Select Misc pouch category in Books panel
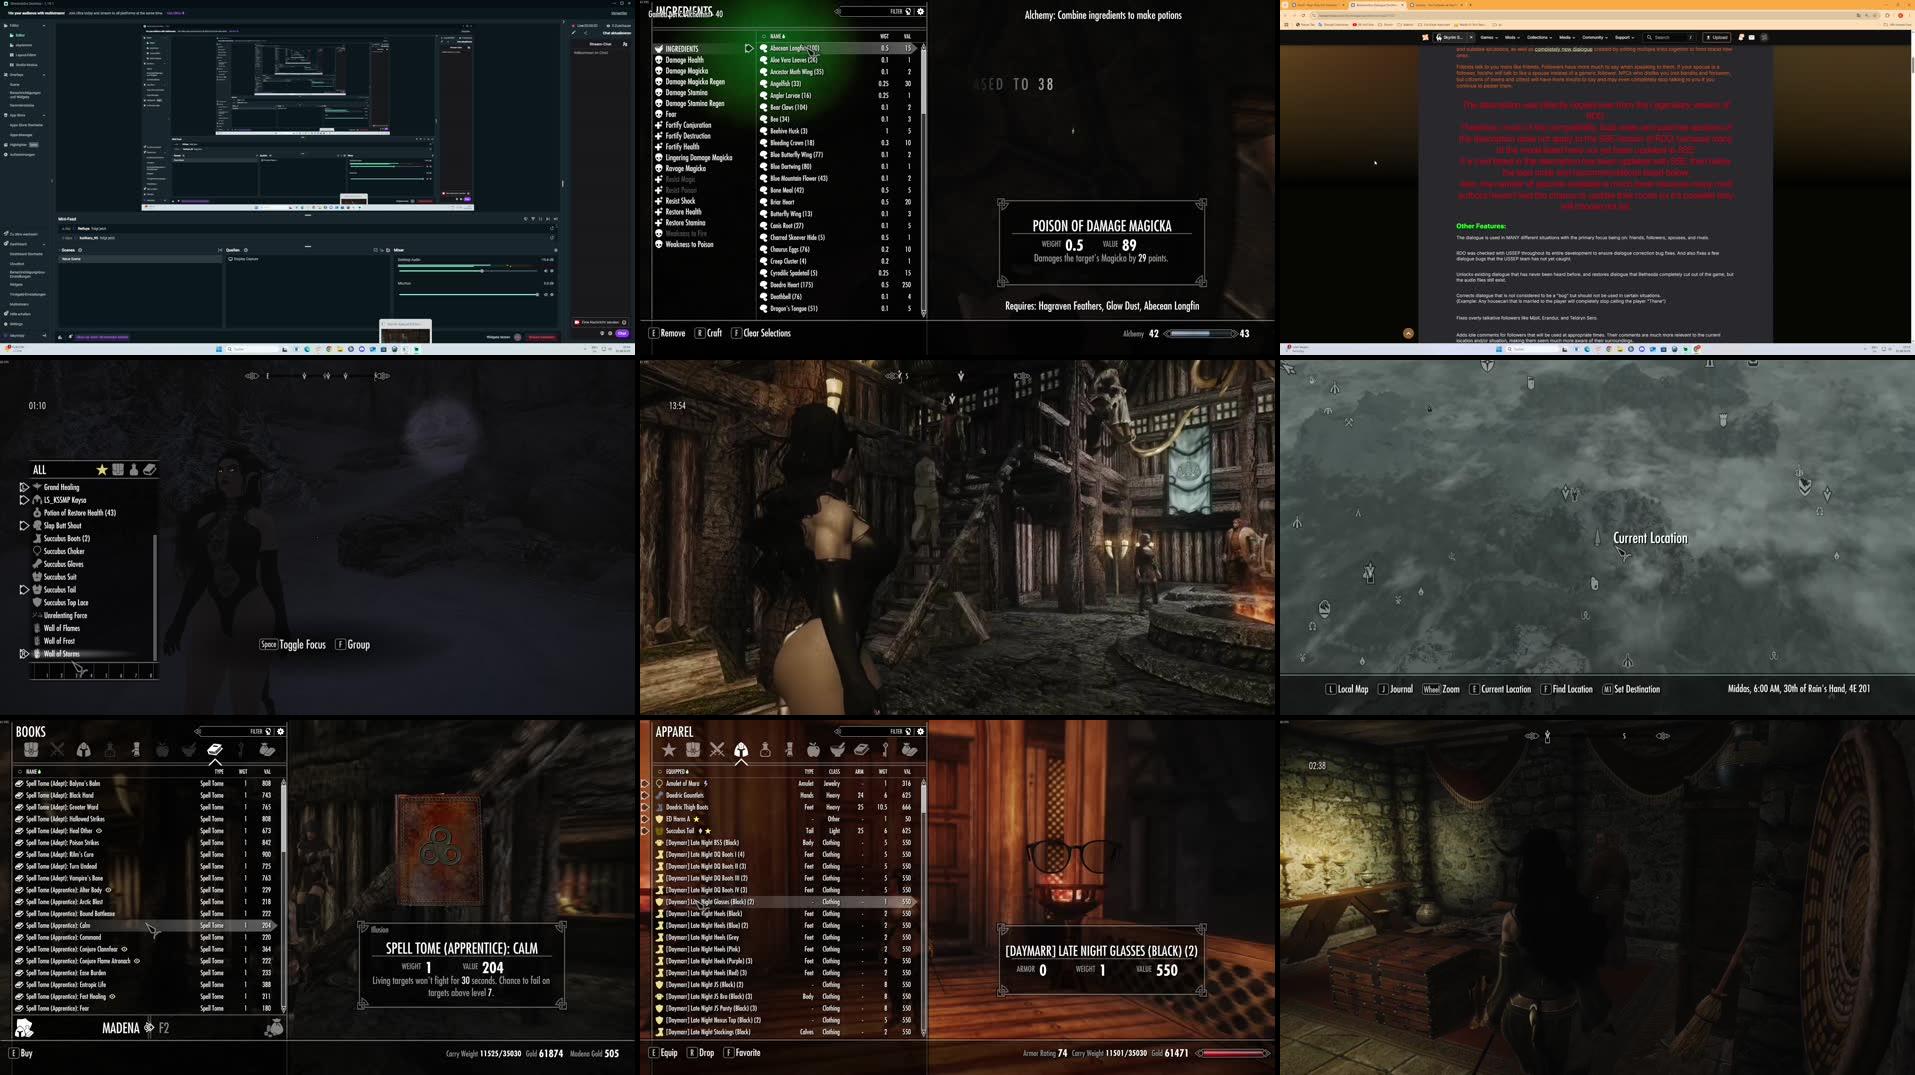 point(267,750)
